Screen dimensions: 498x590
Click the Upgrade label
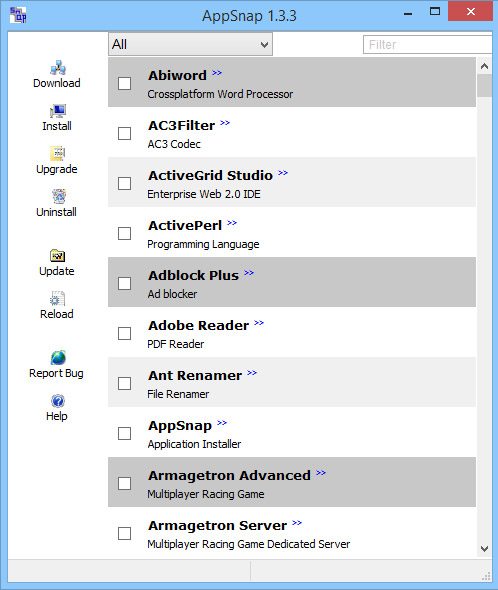pos(57,169)
